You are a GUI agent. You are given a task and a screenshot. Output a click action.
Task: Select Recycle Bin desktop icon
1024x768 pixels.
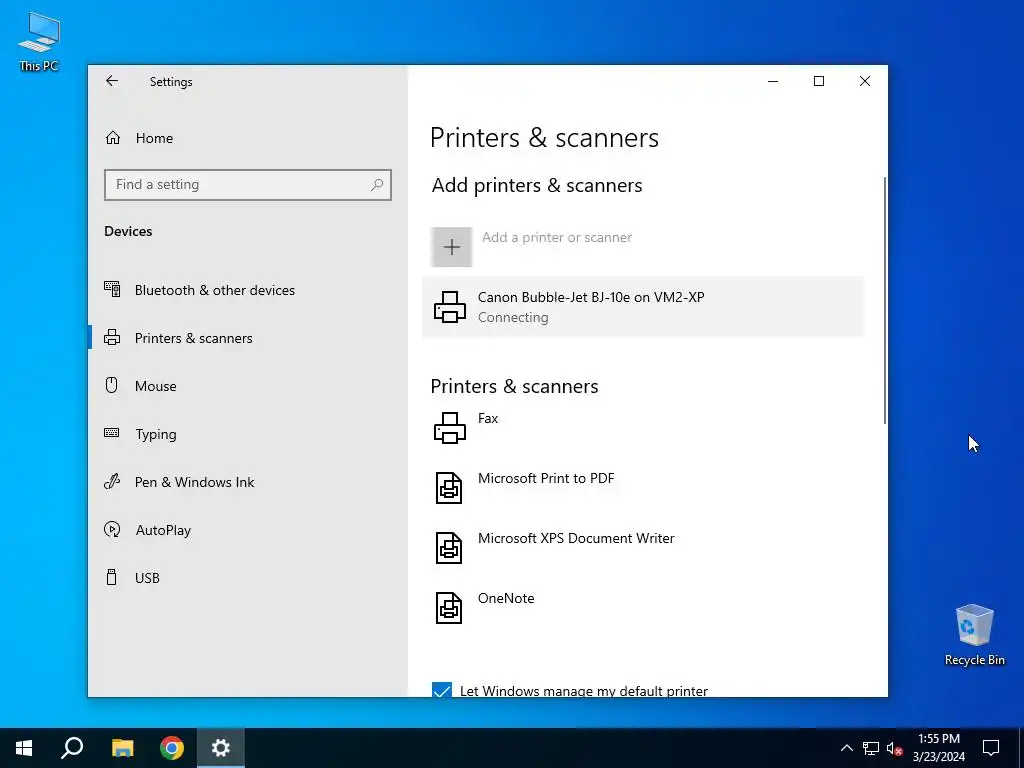974,635
